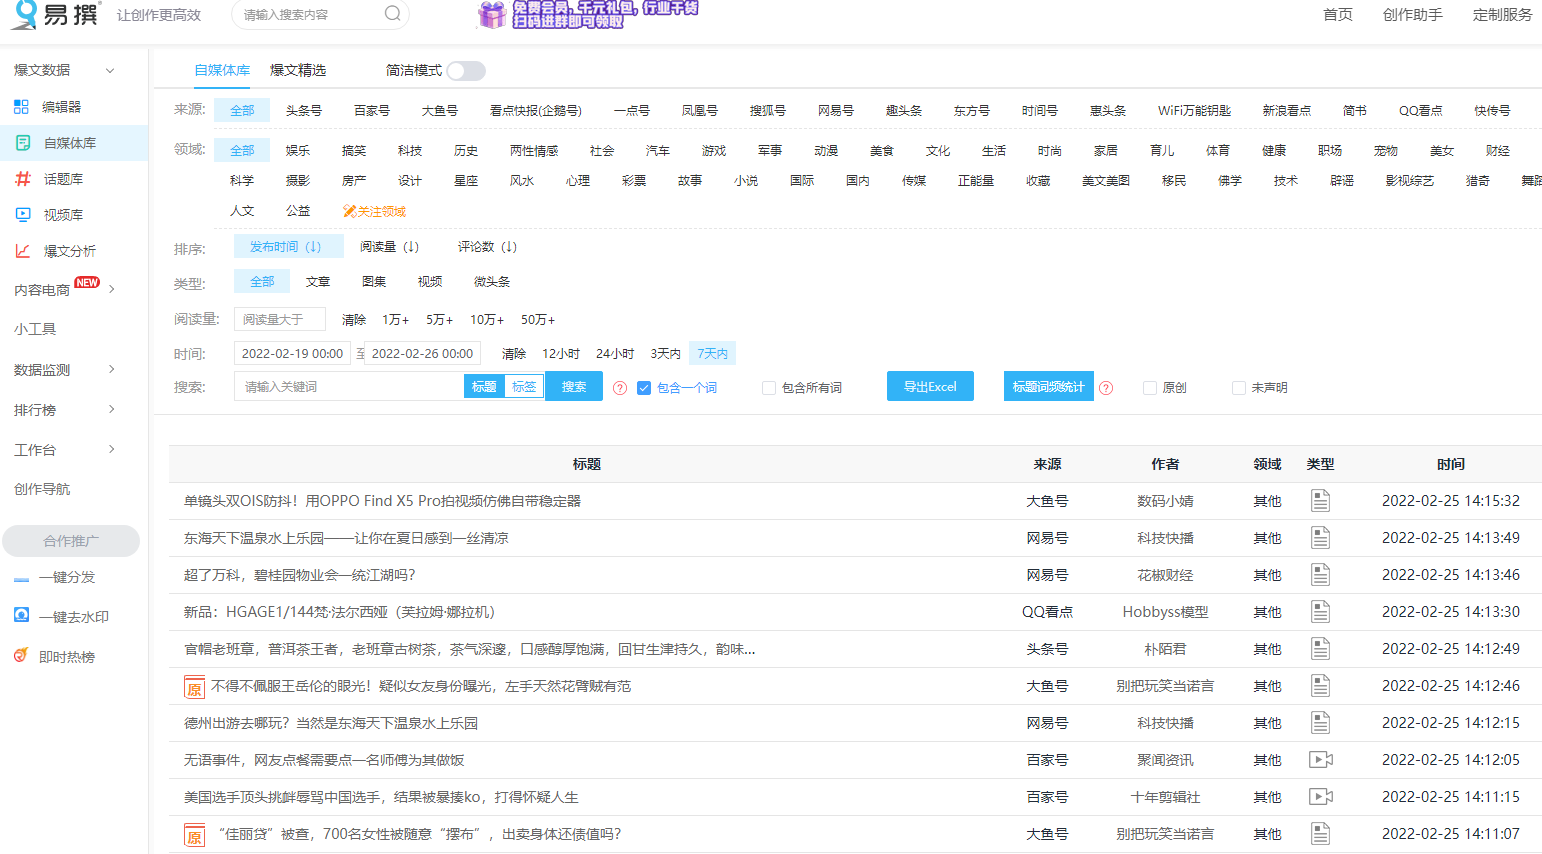The image size is (1542, 854).
Task: Toggle the 简洁模式 switch
Action: [x=465, y=71]
